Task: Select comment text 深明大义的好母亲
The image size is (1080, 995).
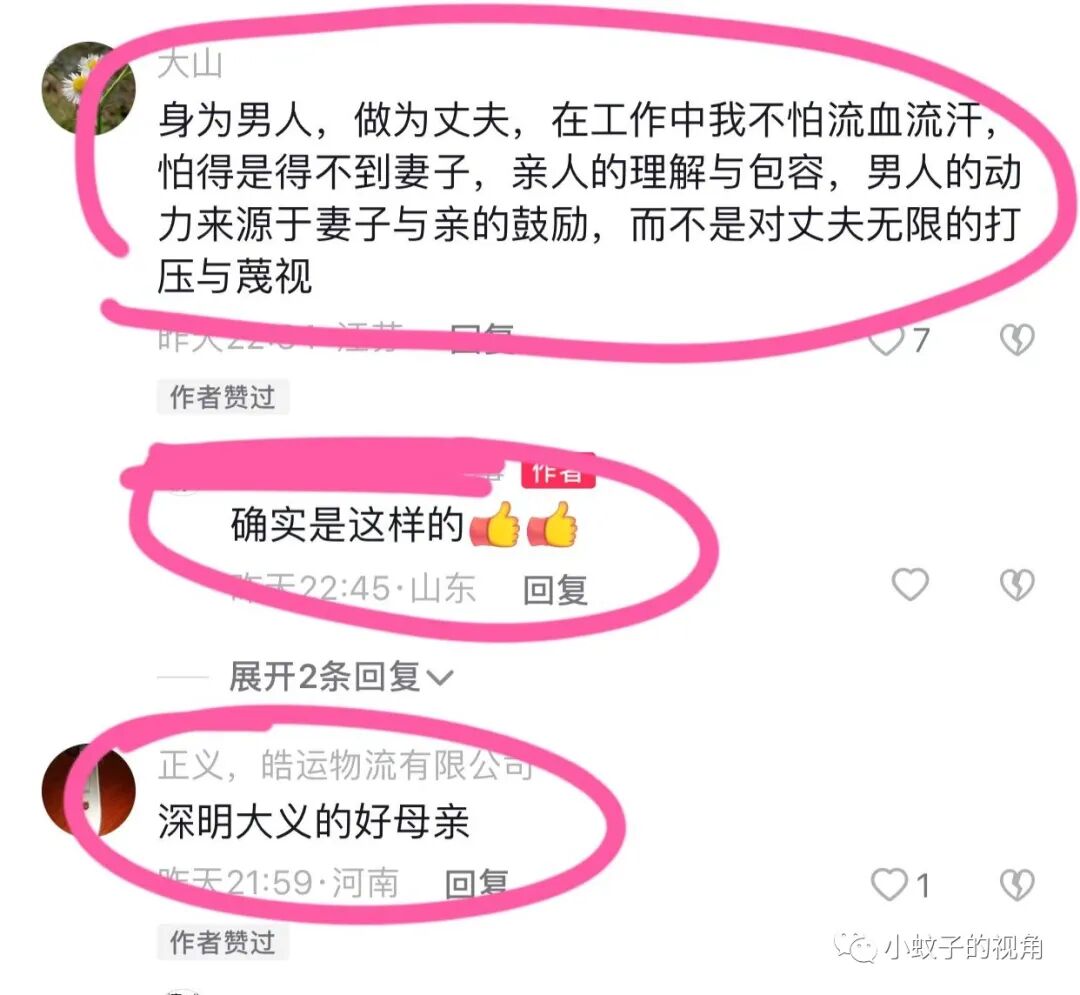Action: [x=314, y=822]
